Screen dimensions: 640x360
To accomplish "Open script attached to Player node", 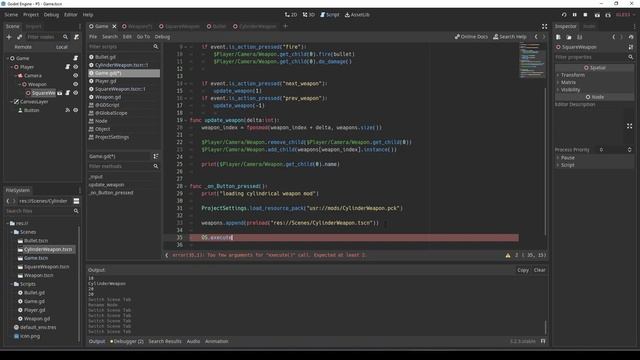I will click(x=68, y=67).
